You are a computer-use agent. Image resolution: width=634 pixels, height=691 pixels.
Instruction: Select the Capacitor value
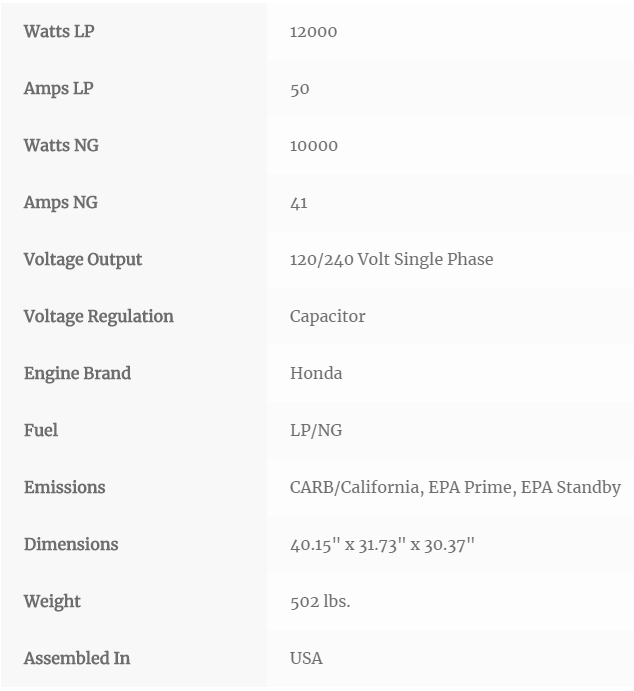327,316
